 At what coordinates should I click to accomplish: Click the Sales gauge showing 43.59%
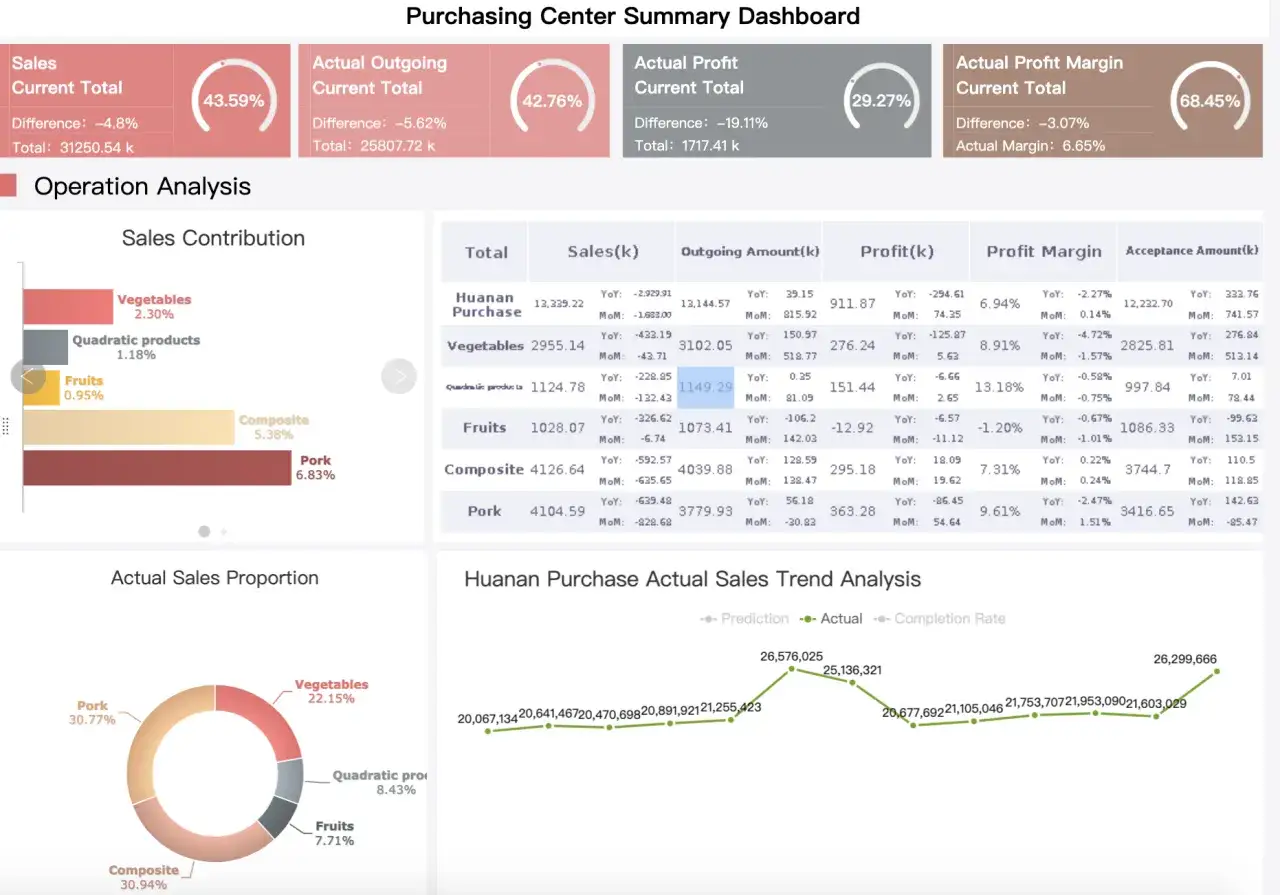pos(233,100)
